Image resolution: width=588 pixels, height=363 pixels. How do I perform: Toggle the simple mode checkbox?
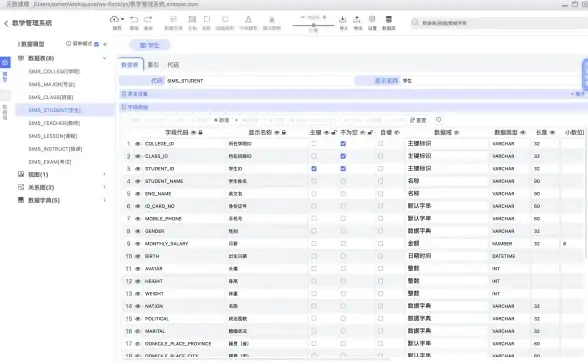[96, 44]
